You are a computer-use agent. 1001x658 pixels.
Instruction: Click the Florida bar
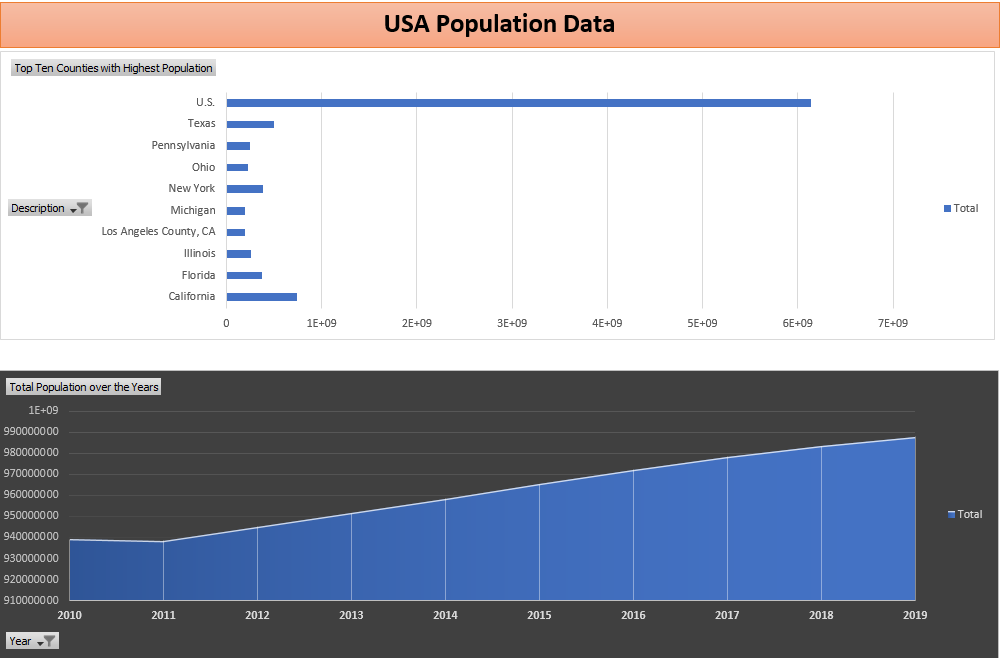point(244,275)
